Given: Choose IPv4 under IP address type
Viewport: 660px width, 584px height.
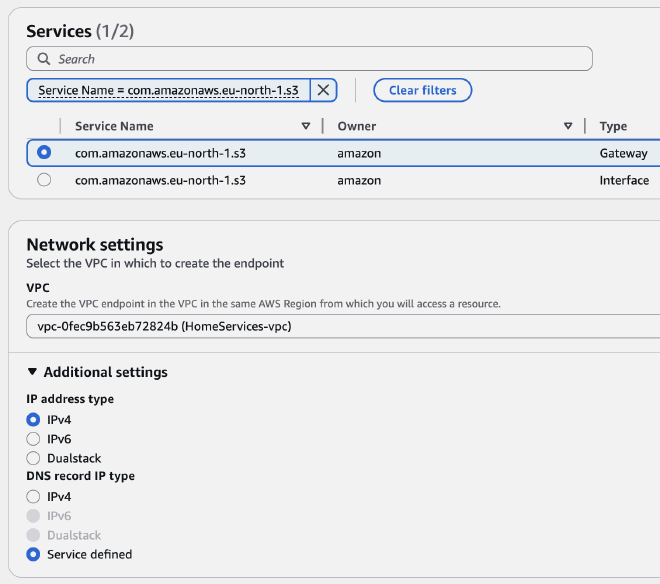Looking at the screenshot, I should (x=33, y=420).
